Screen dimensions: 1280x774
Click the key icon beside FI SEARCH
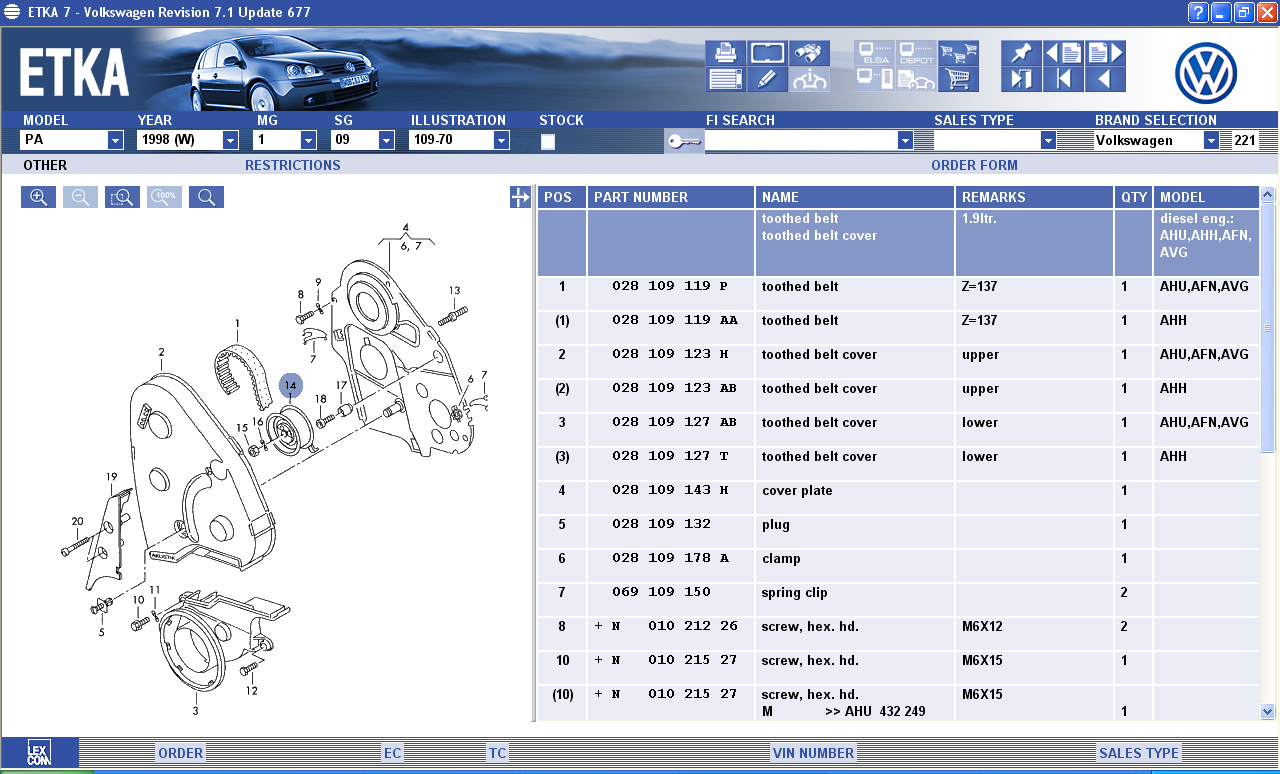pyautogui.click(x=683, y=141)
